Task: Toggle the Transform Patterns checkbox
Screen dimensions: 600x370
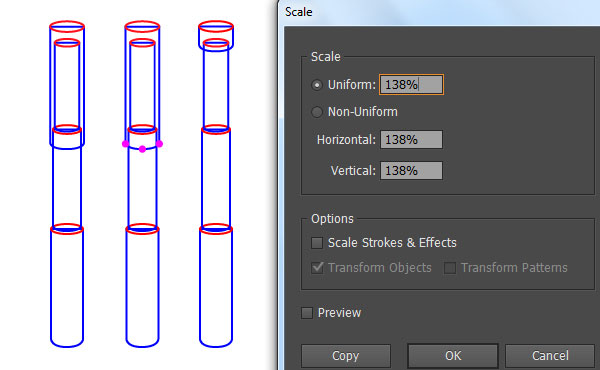Action: 450,268
